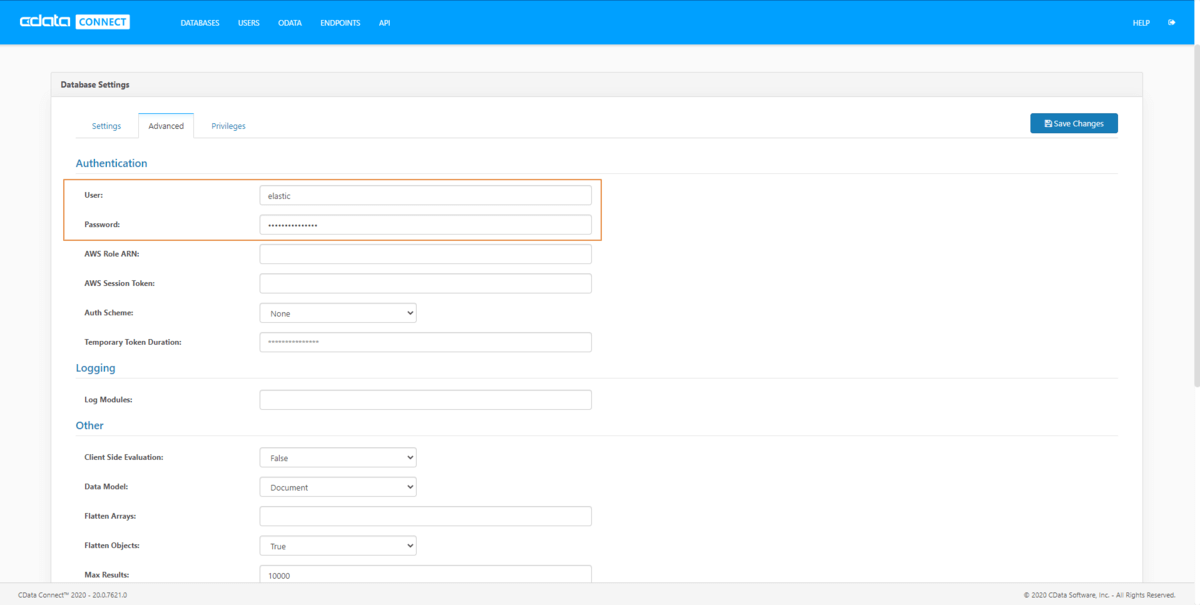Switch to the Settings tab
Image resolution: width=1200 pixels, height=605 pixels.
(106, 126)
